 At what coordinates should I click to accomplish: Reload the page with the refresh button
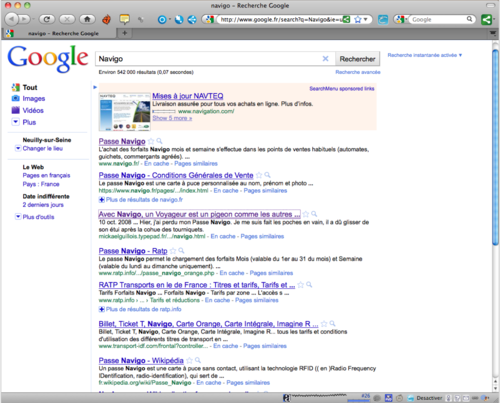pyautogui.click(x=47, y=19)
